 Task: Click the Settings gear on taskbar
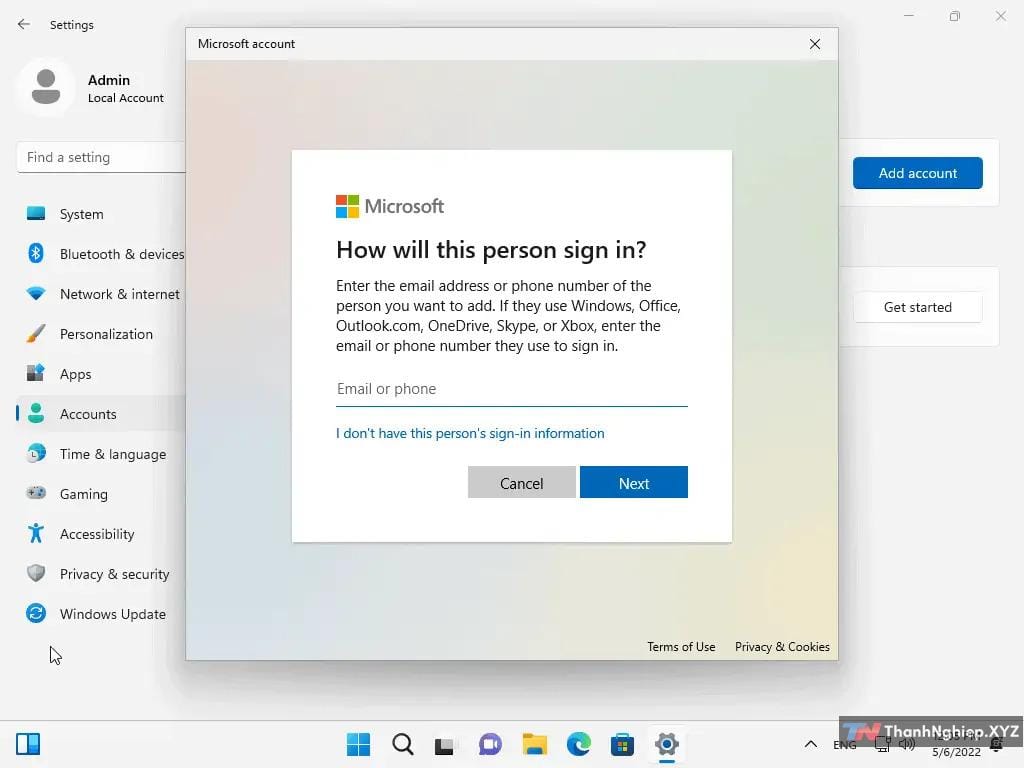pyautogui.click(x=667, y=744)
